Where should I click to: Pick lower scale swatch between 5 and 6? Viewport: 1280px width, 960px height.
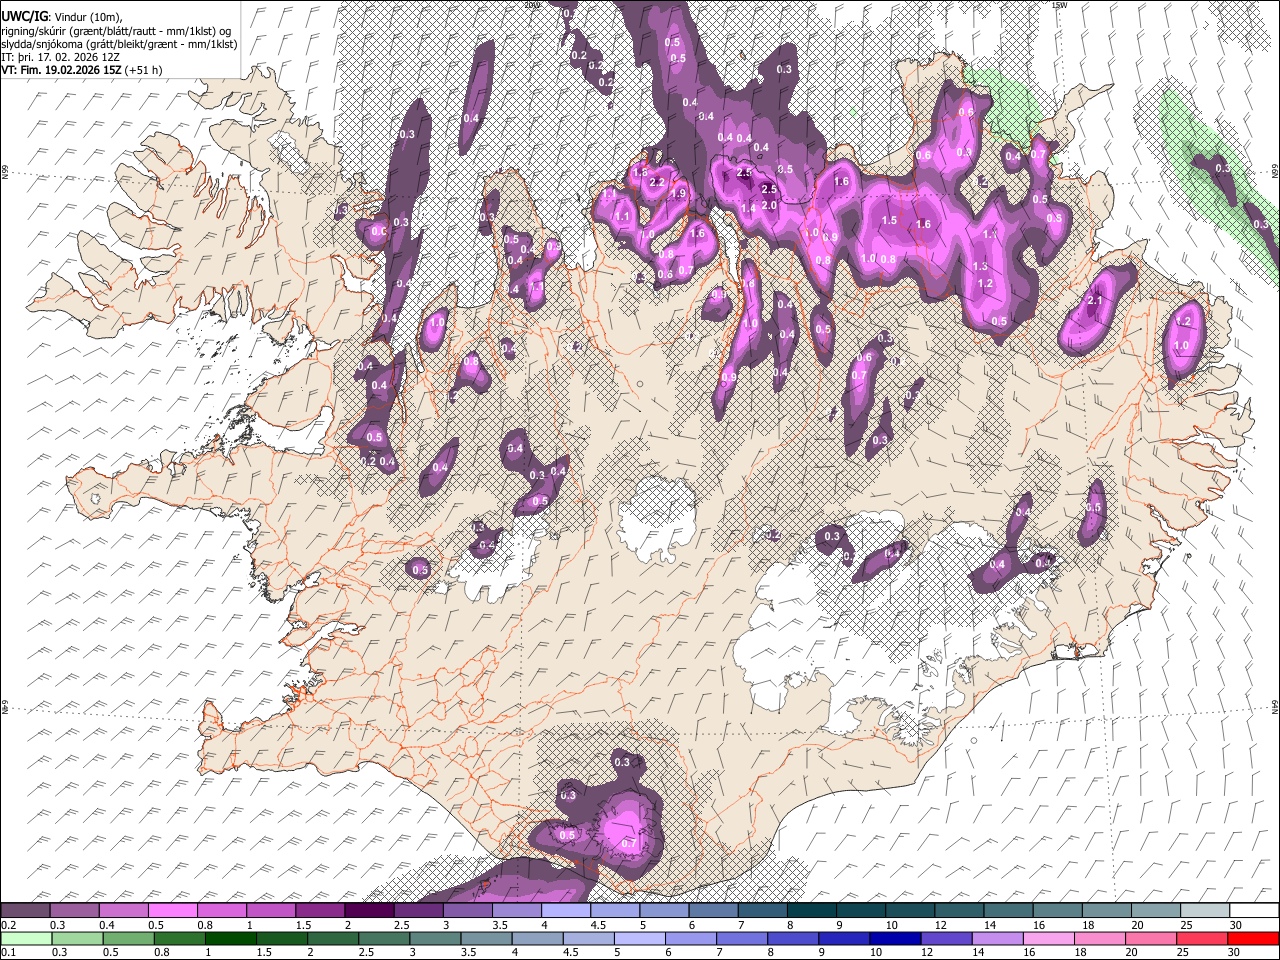[x=641, y=938]
